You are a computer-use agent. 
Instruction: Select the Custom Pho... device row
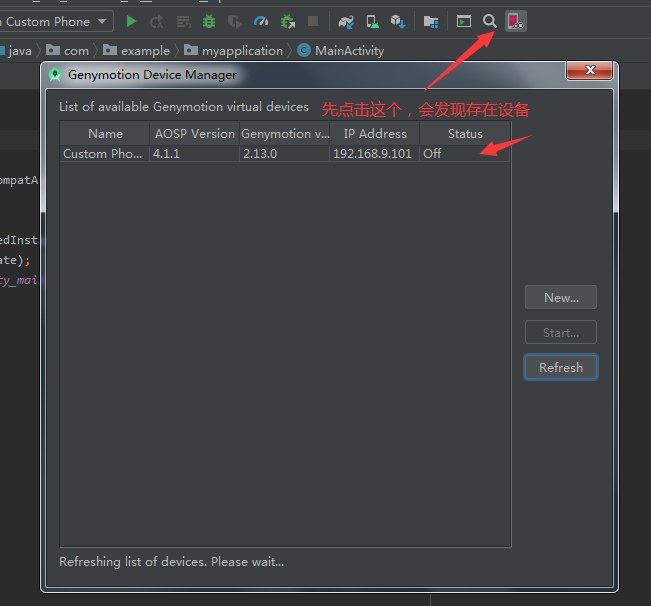click(x=285, y=154)
